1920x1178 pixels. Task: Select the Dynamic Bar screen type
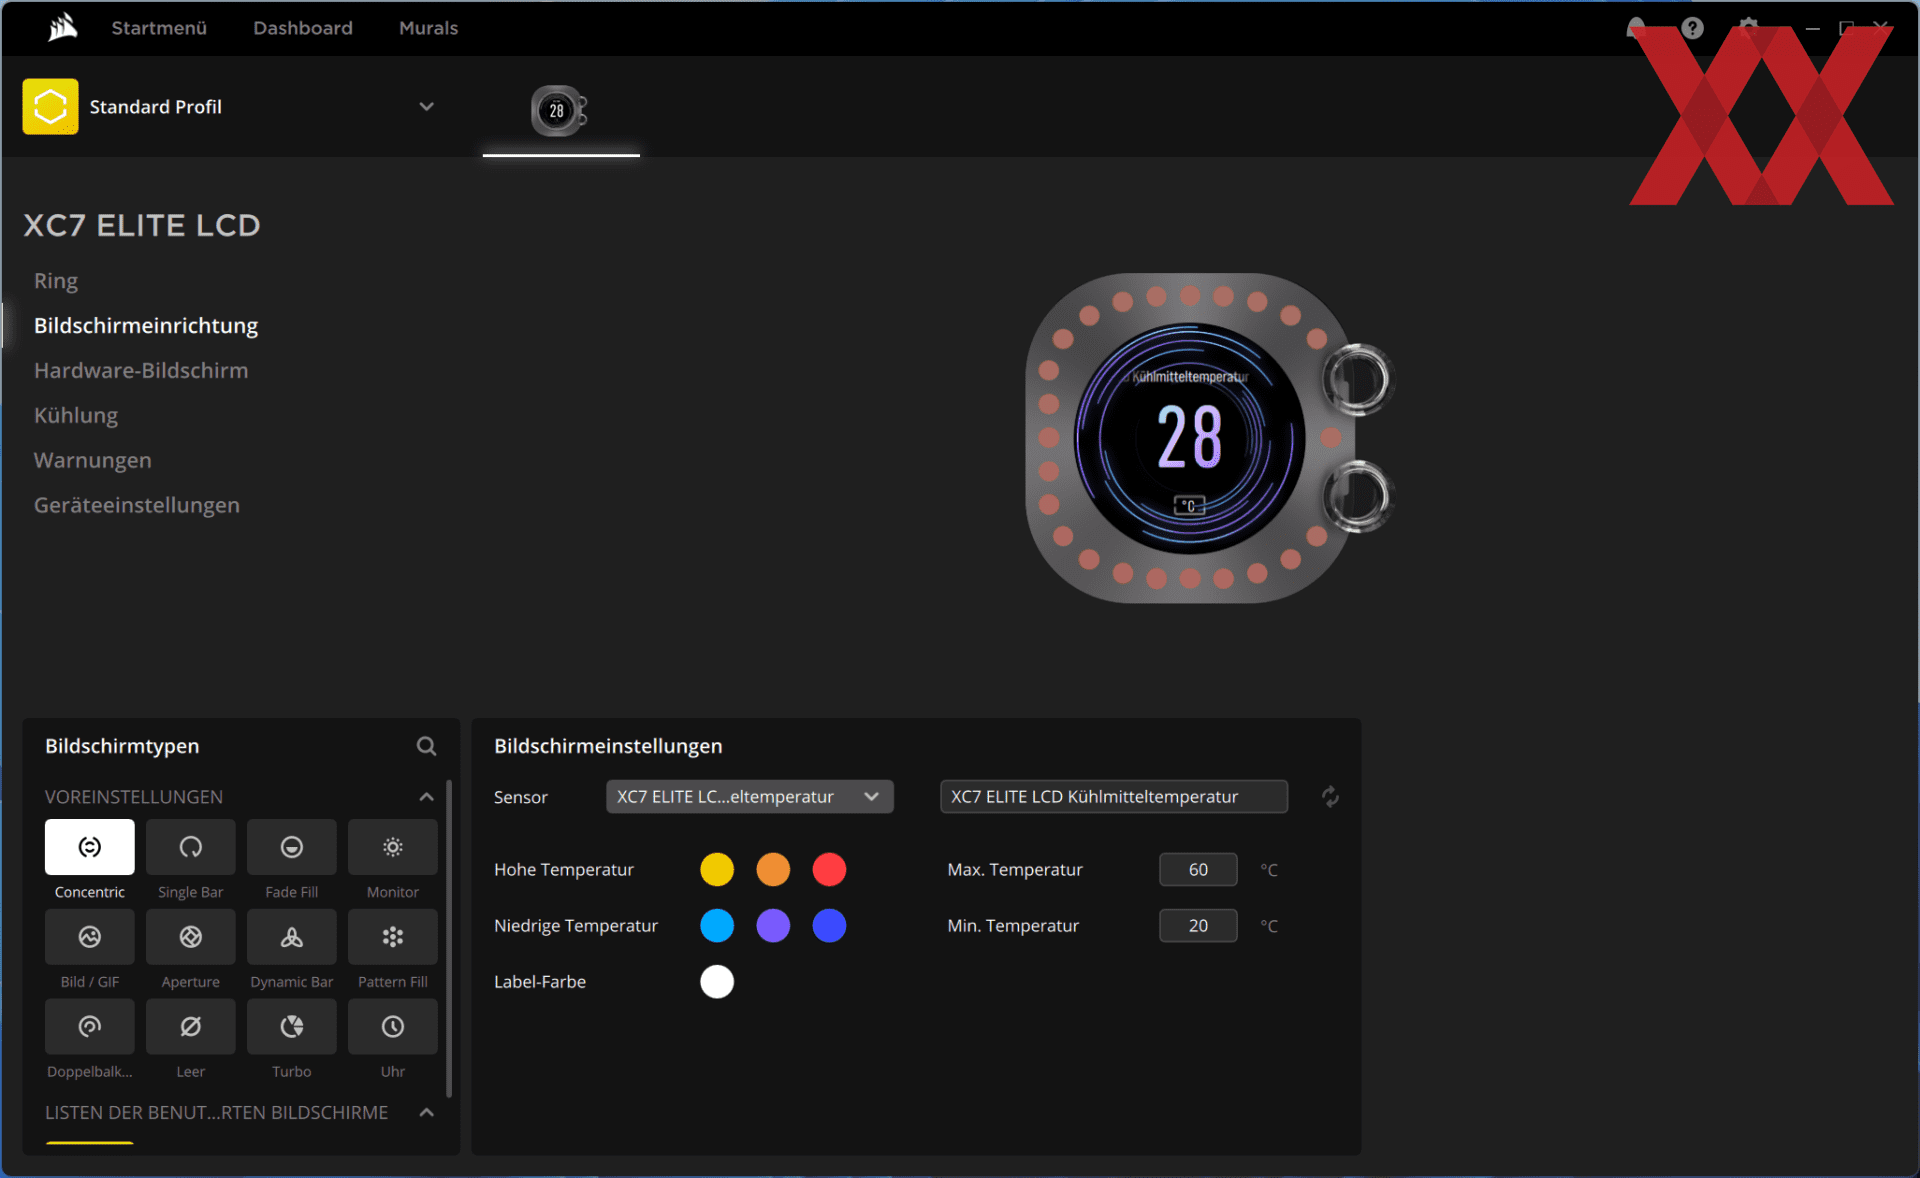[291, 937]
